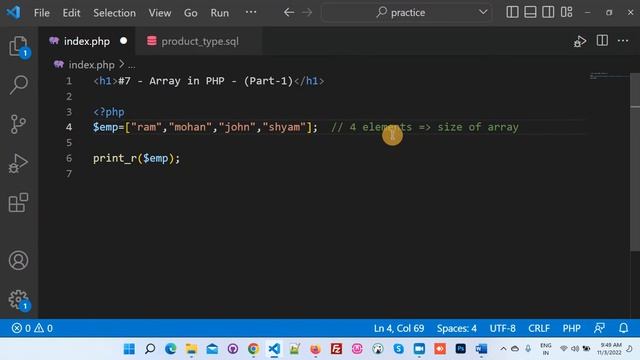The image size is (640, 360).
Task: Open the Selection menu
Action: [x=114, y=13]
